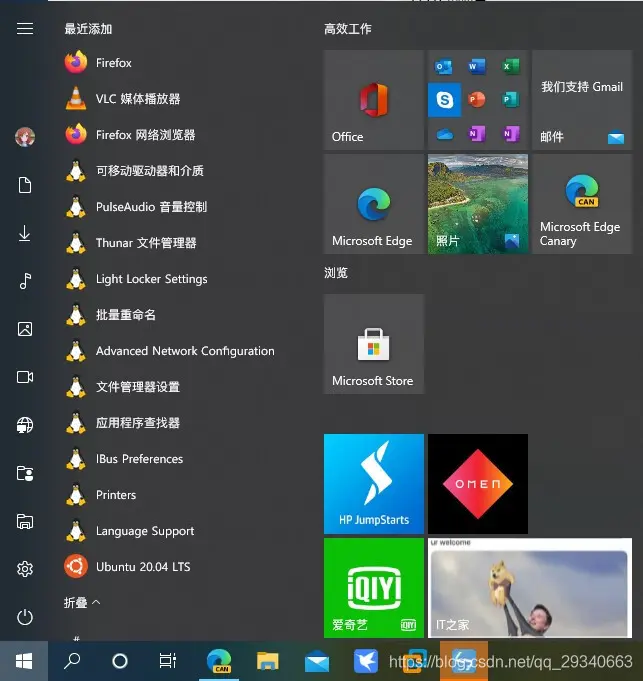643x681 pixels.
Task: Click the 最近添加 section heading
Action: (x=89, y=29)
